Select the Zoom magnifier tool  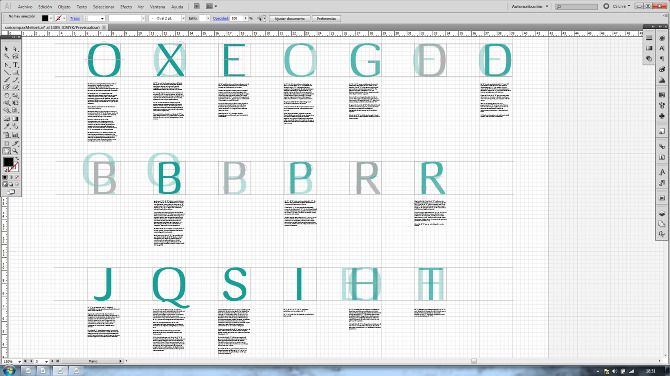(15, 151)
